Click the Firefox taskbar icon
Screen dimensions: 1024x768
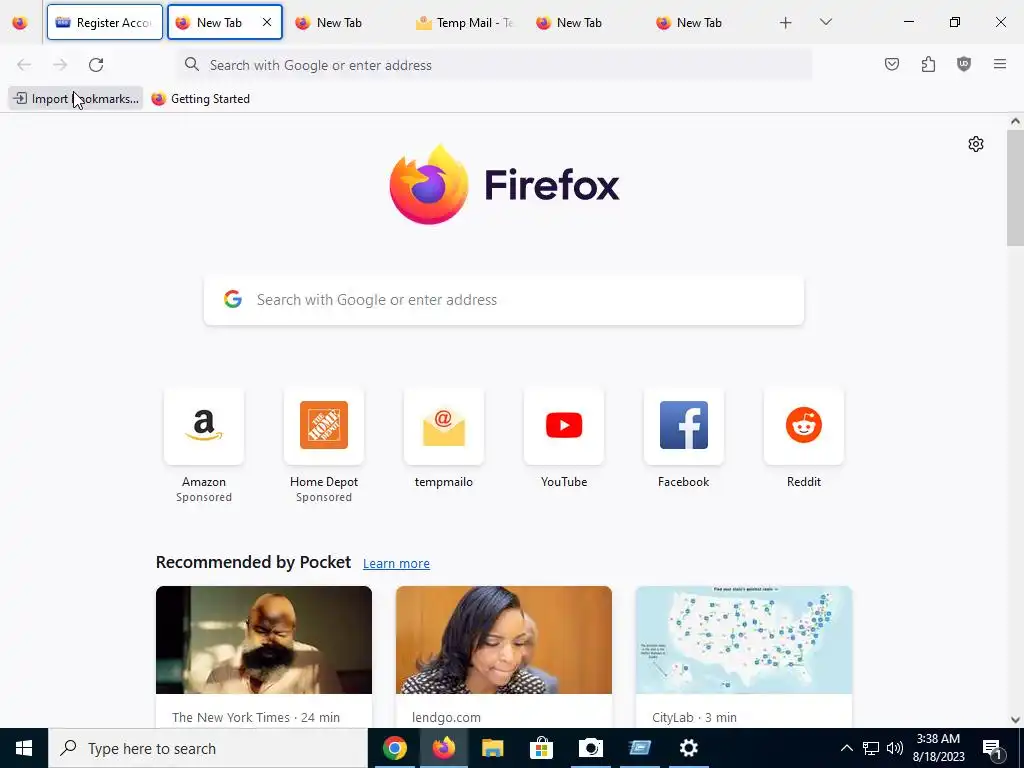point(443,748)
